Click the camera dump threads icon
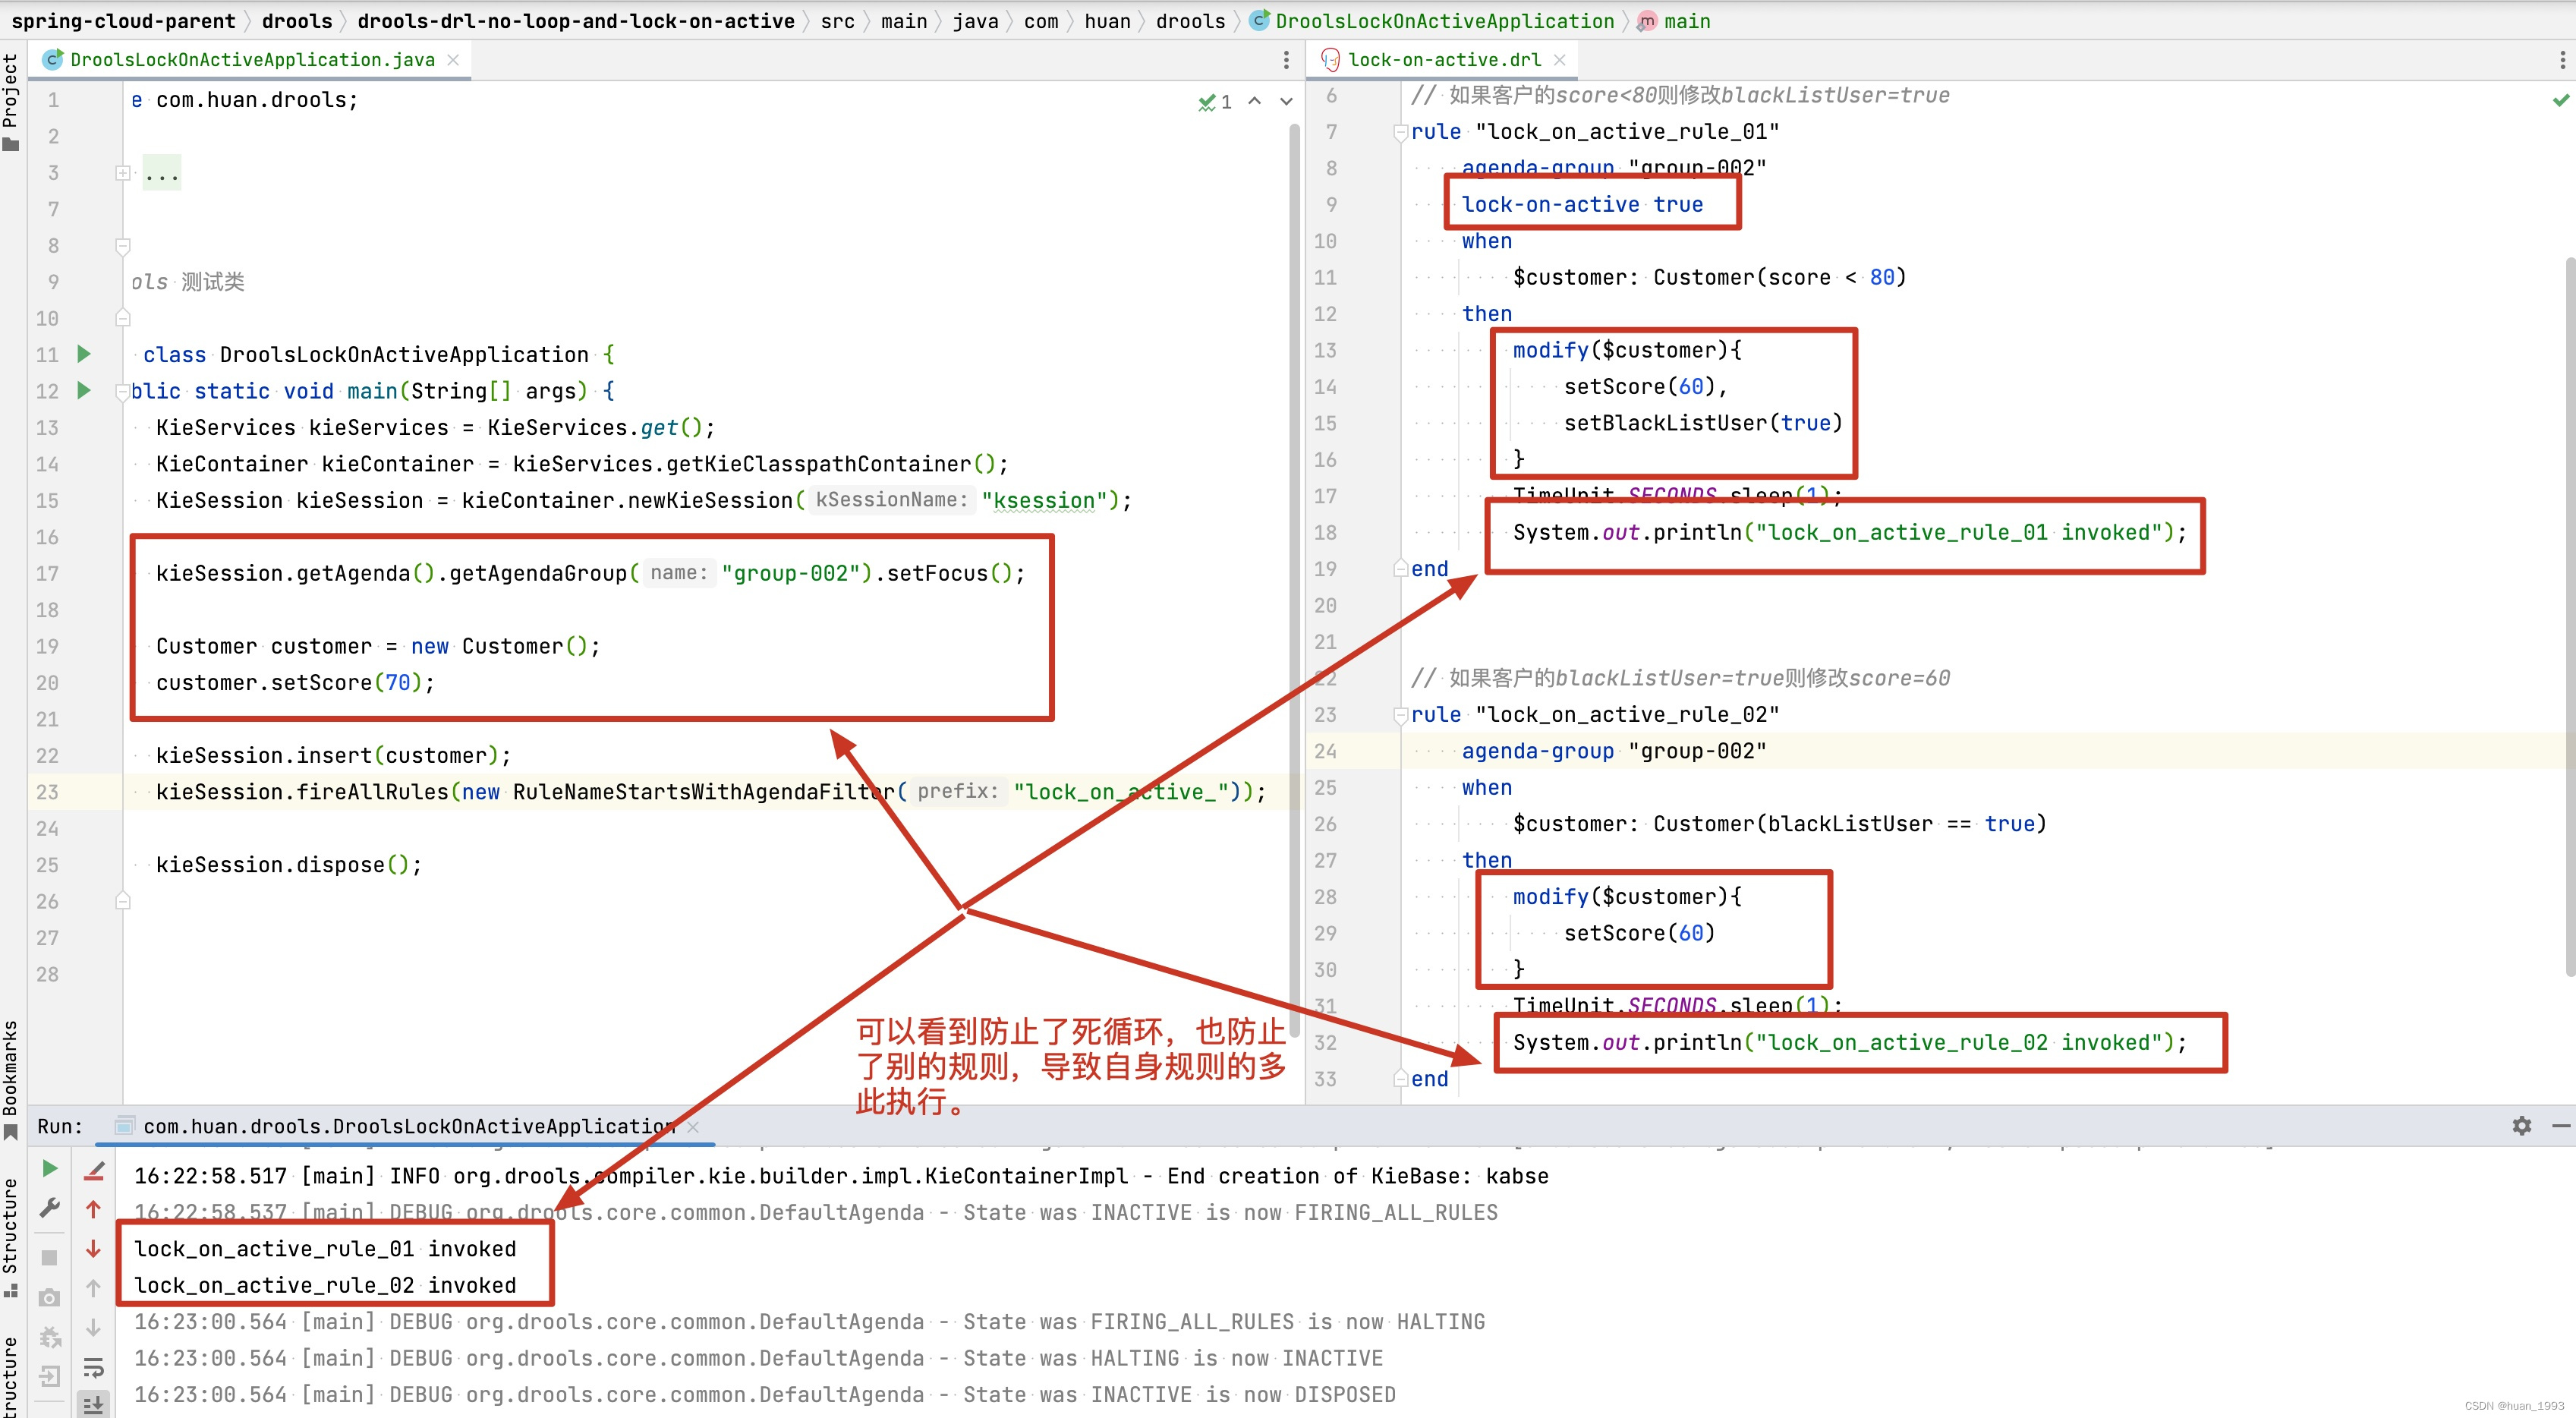This screenshot has height=1418, width=2576. pos(49,1298)
